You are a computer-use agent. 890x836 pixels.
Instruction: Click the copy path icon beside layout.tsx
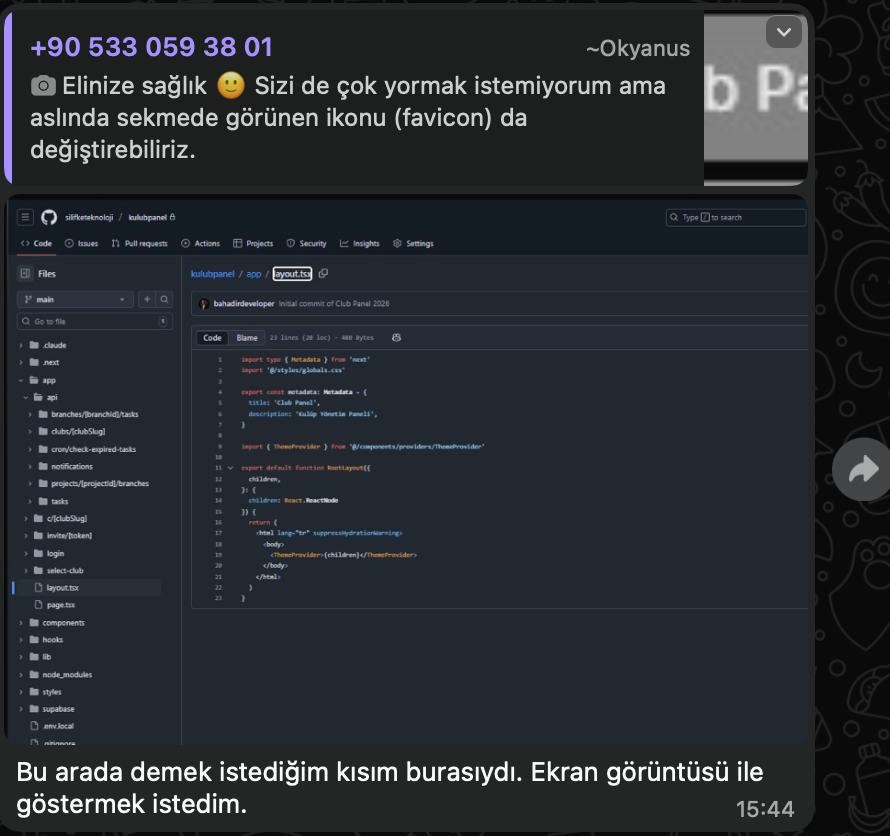pyautogui.click(x=323, y=274)
